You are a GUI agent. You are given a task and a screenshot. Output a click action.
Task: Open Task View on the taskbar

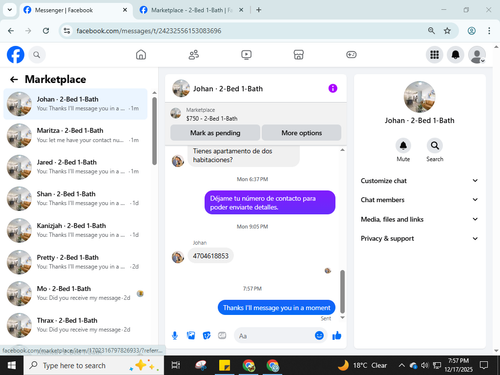pos(176,365)
